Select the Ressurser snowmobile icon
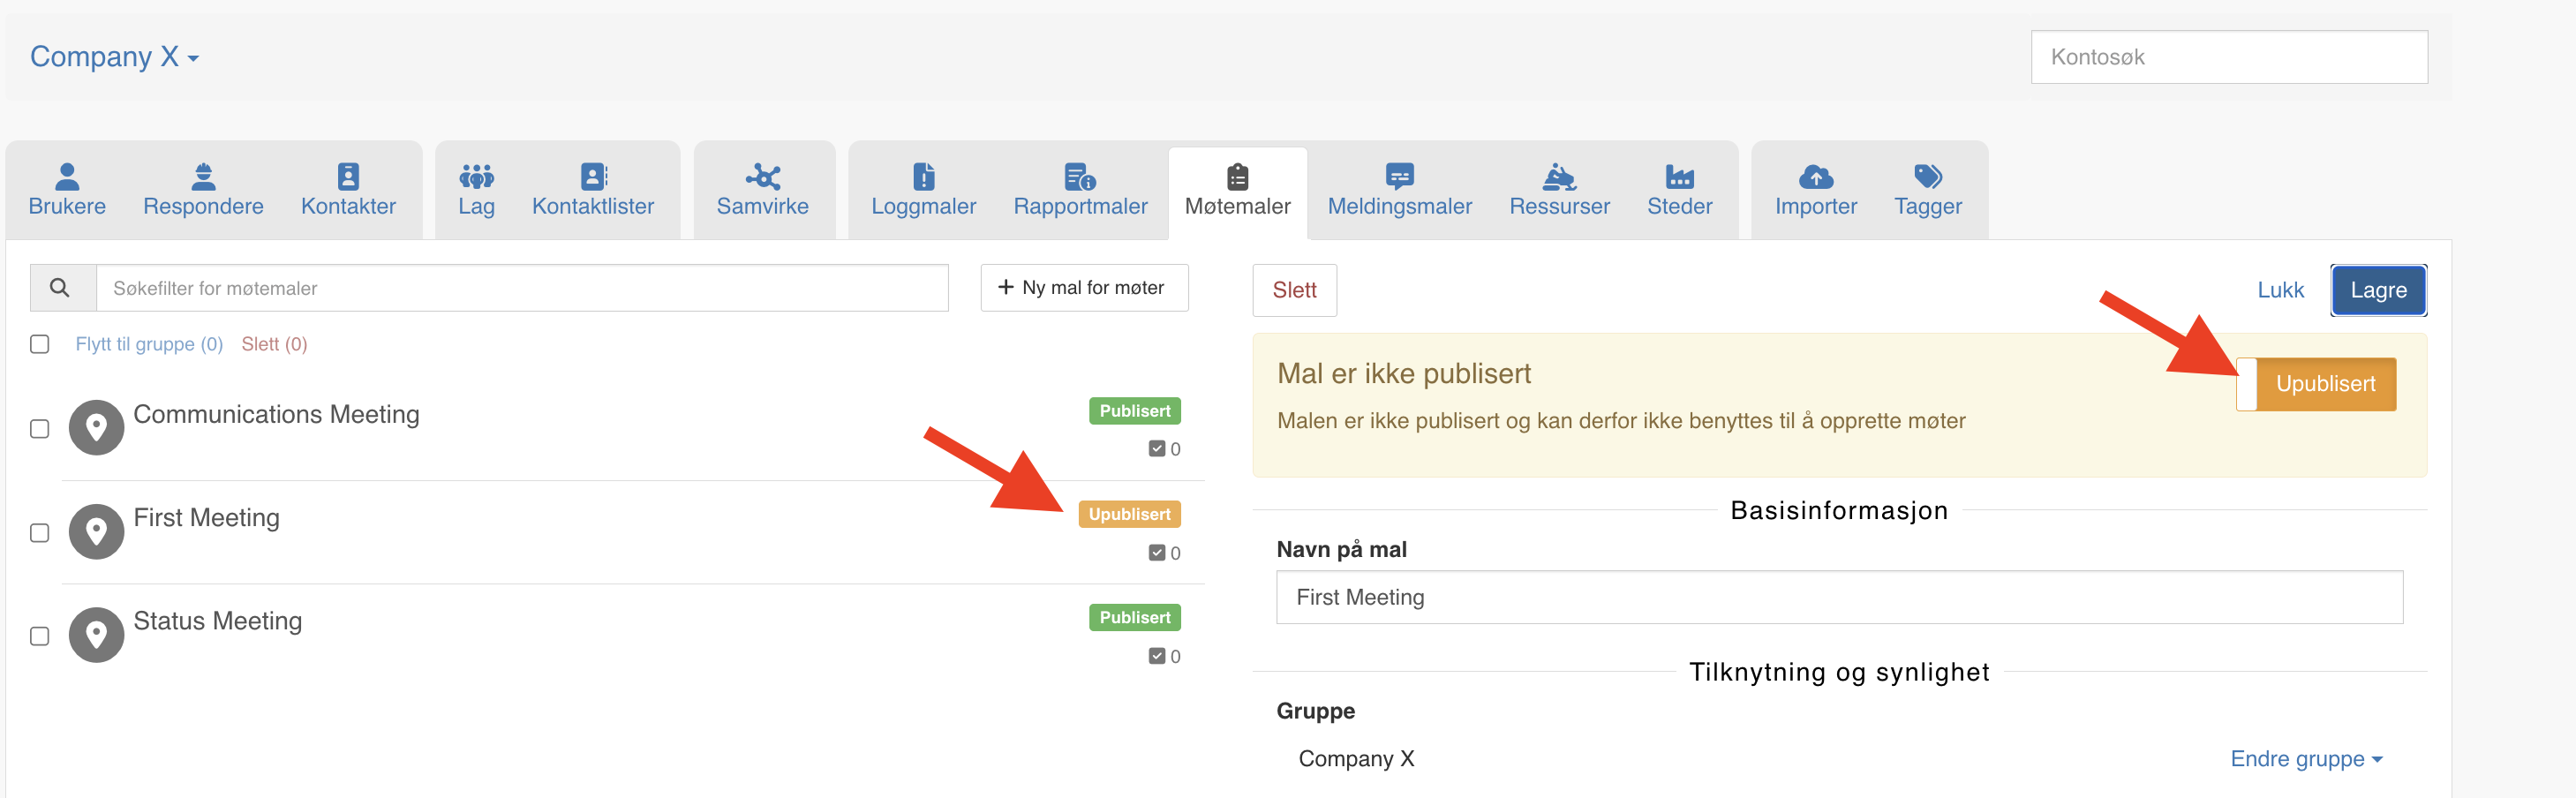 pos(1559,176)
